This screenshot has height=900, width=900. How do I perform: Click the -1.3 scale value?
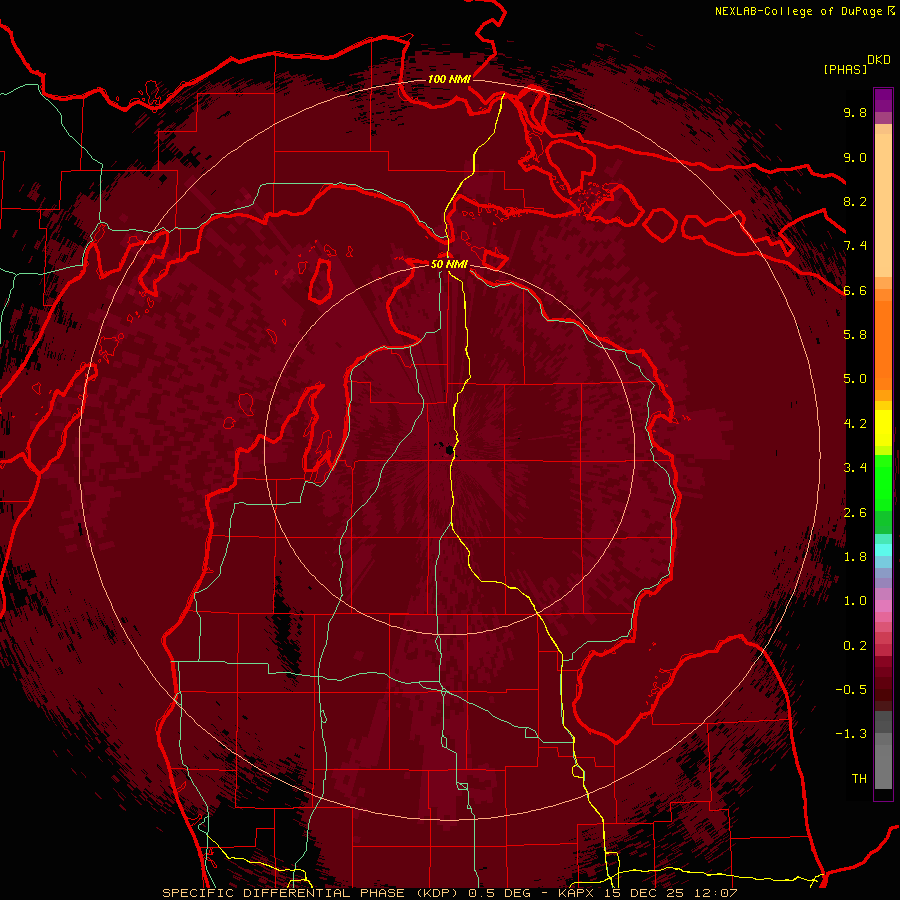pyautogui.click(x=851, y=734)
